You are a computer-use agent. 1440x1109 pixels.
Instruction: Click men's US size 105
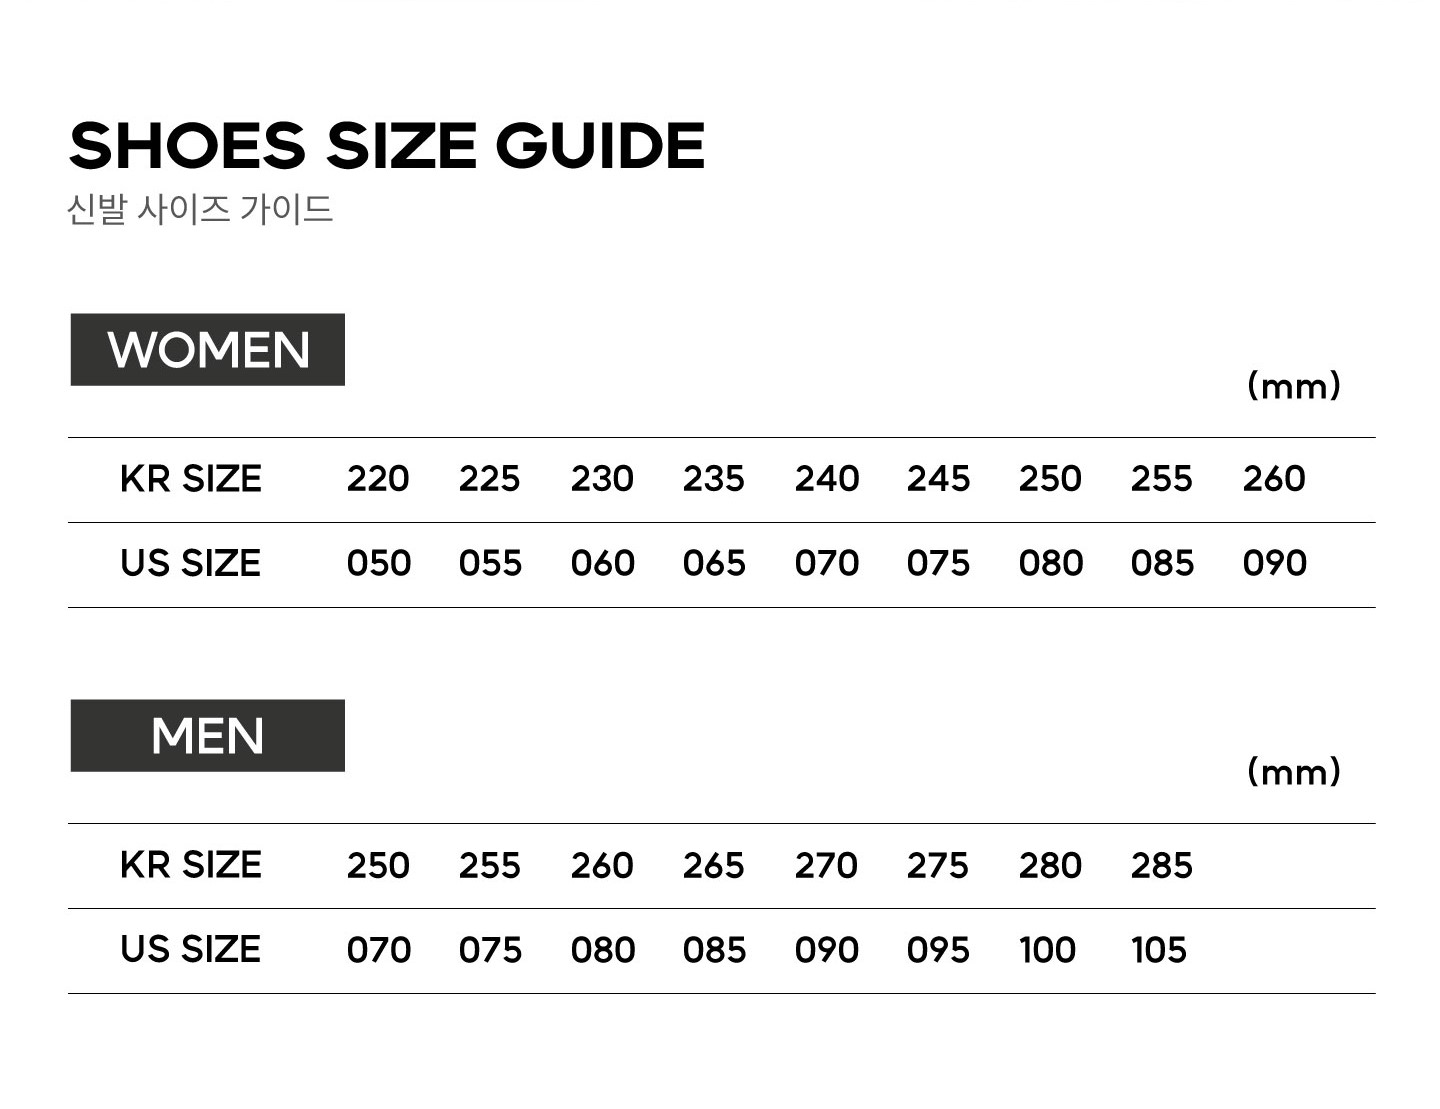1159,949
